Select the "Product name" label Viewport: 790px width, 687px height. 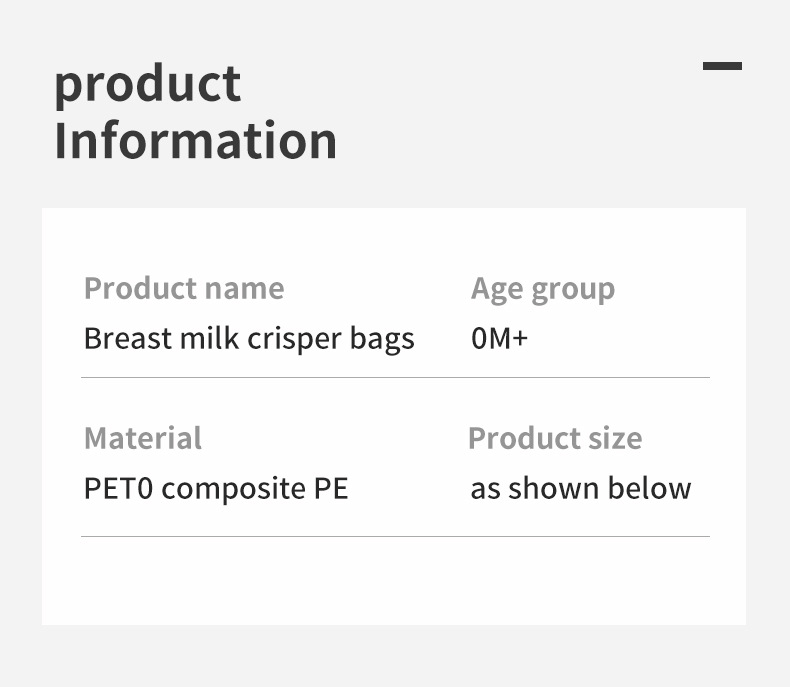pyautogui.click(x=184, y=288)
